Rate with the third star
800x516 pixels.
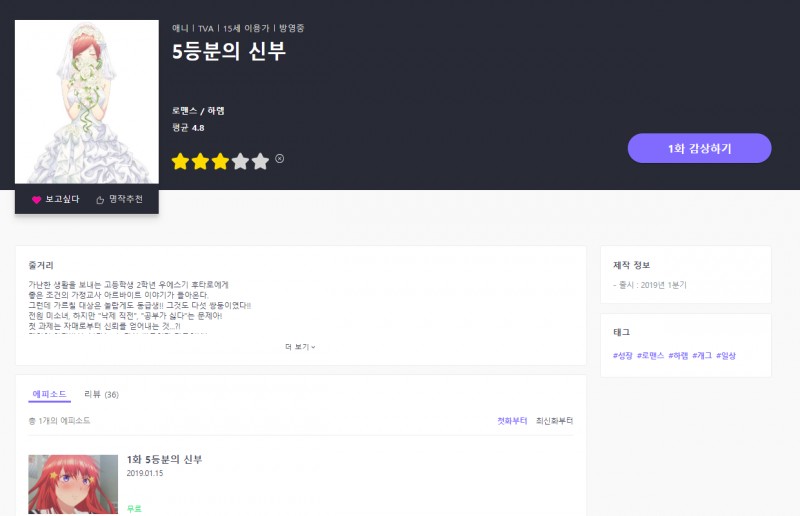[220, 161]
